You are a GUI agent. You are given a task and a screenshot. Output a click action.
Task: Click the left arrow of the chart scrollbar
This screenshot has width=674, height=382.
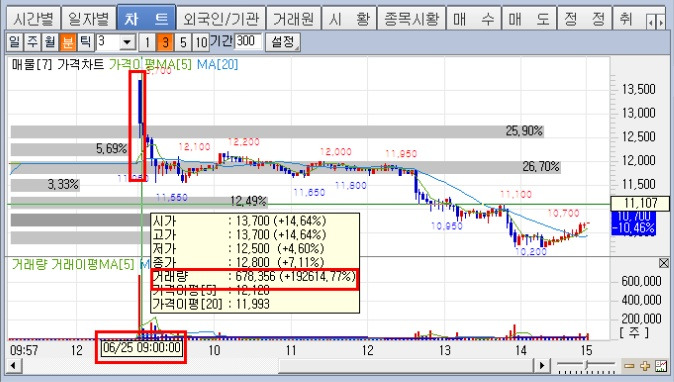click(x=13, y=366)
